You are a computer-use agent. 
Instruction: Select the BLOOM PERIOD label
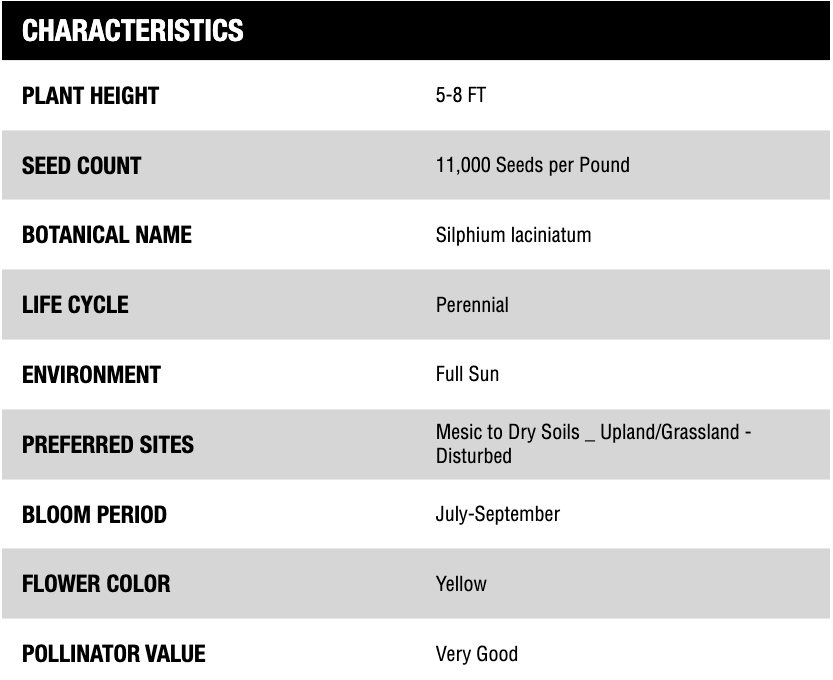94,515
